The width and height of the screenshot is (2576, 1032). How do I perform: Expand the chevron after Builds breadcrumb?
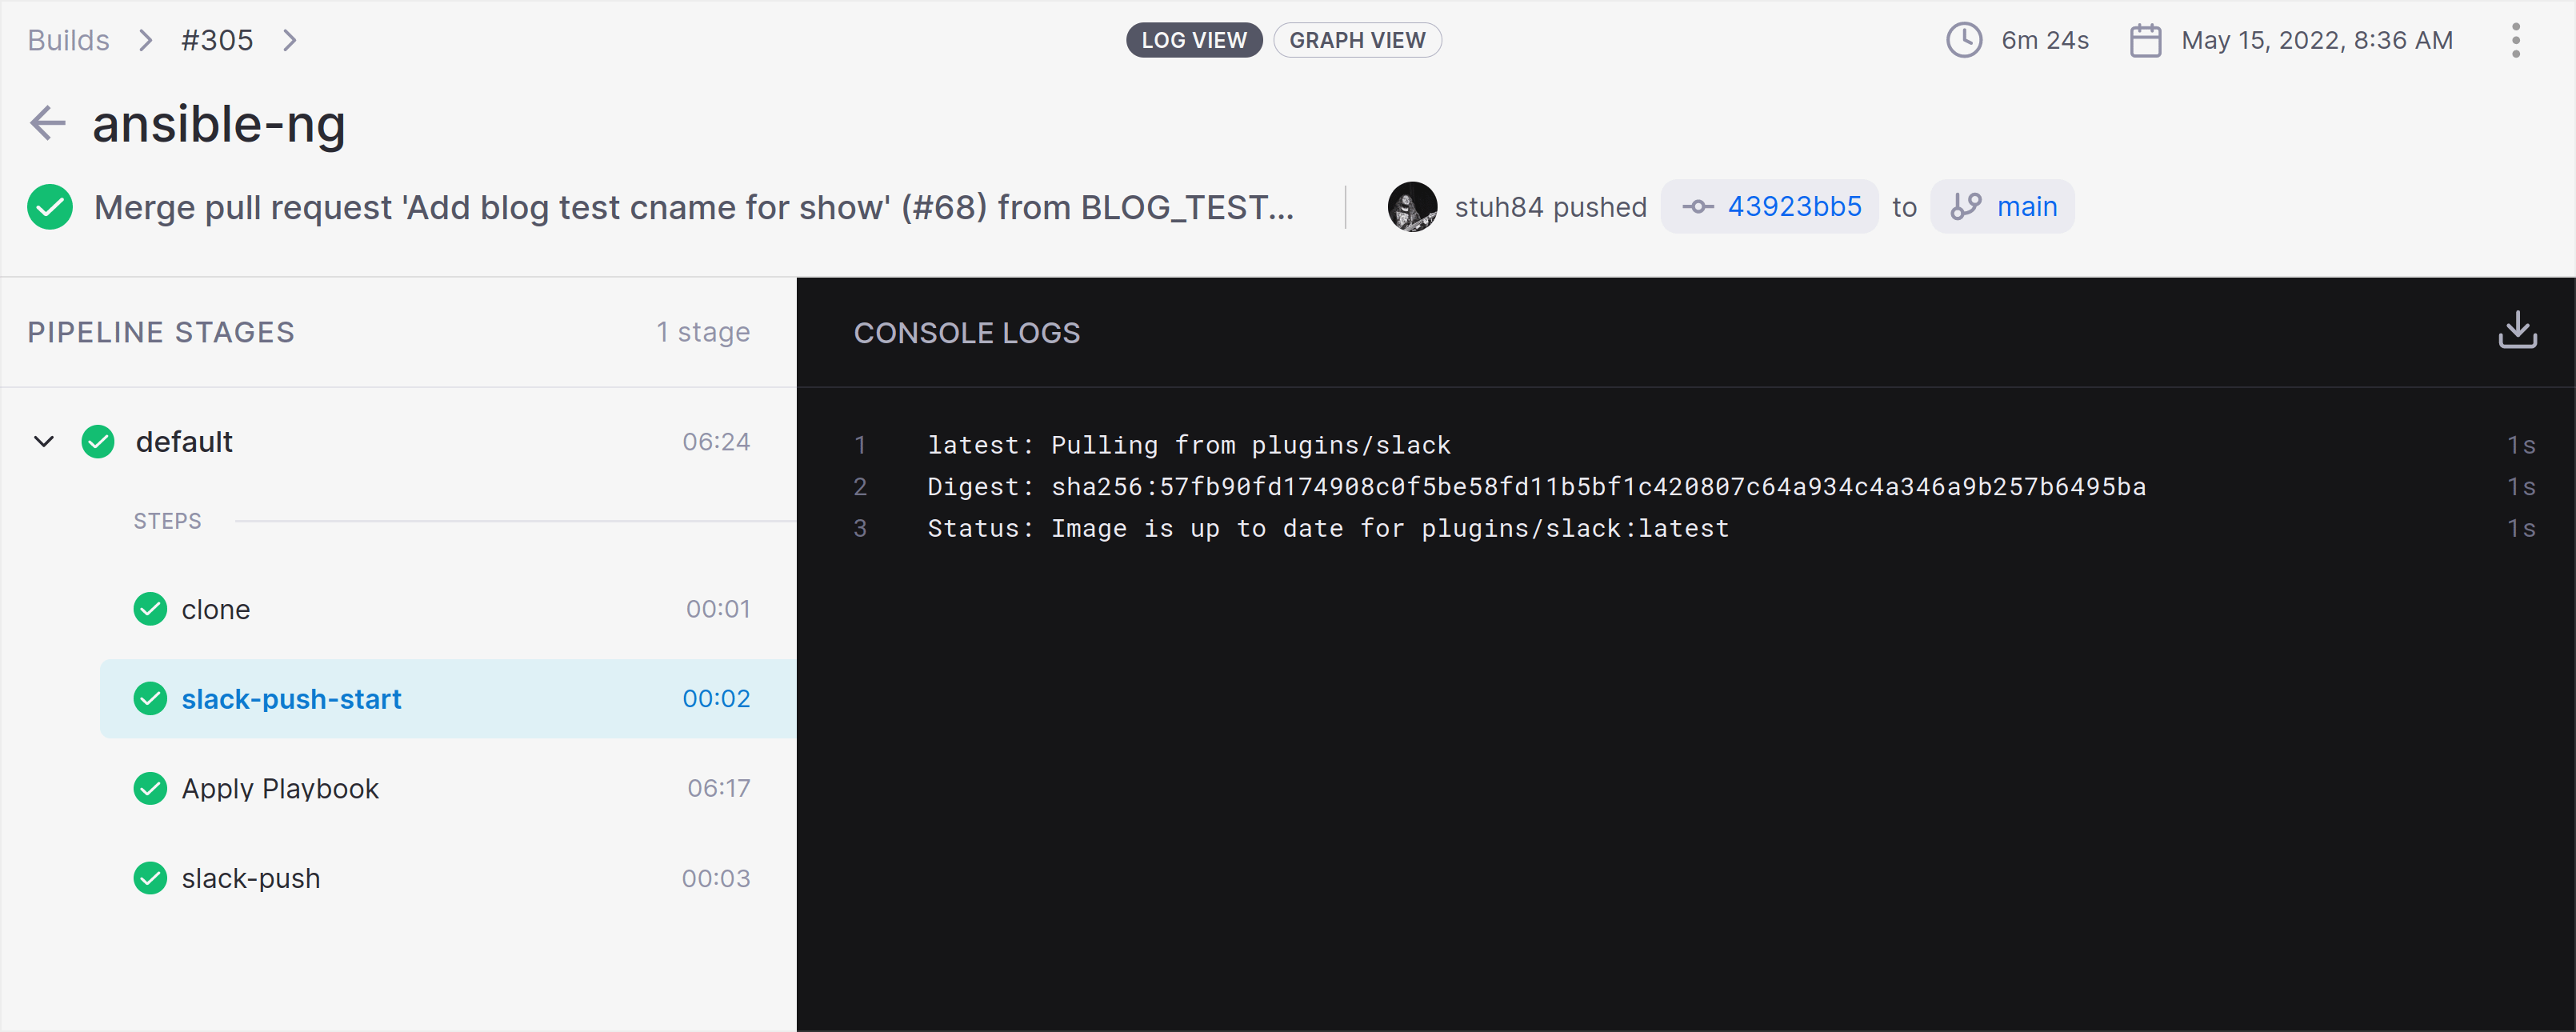click(x=146, y=40)
